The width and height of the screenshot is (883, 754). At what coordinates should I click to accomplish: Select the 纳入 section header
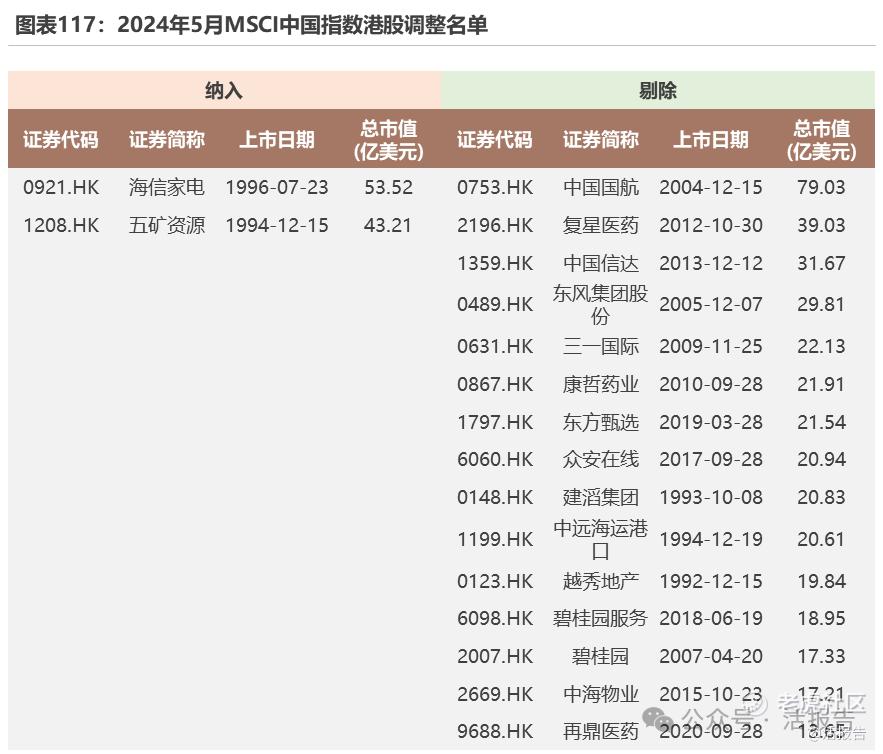(x=224, y=90)
